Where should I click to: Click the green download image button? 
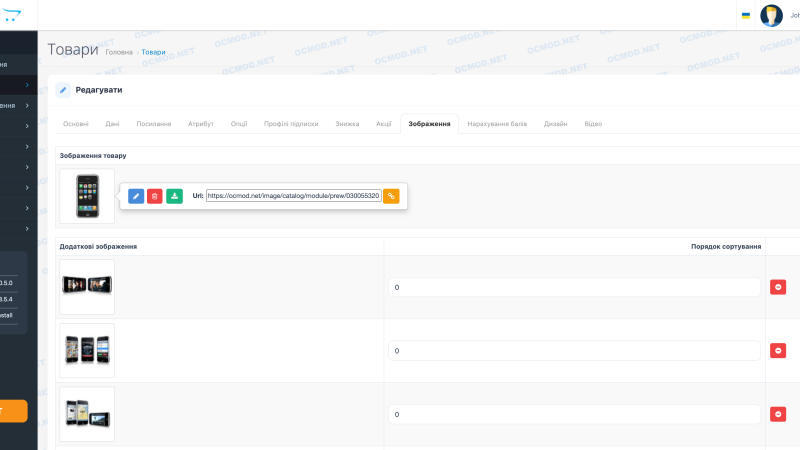click(x=174, y=196)
